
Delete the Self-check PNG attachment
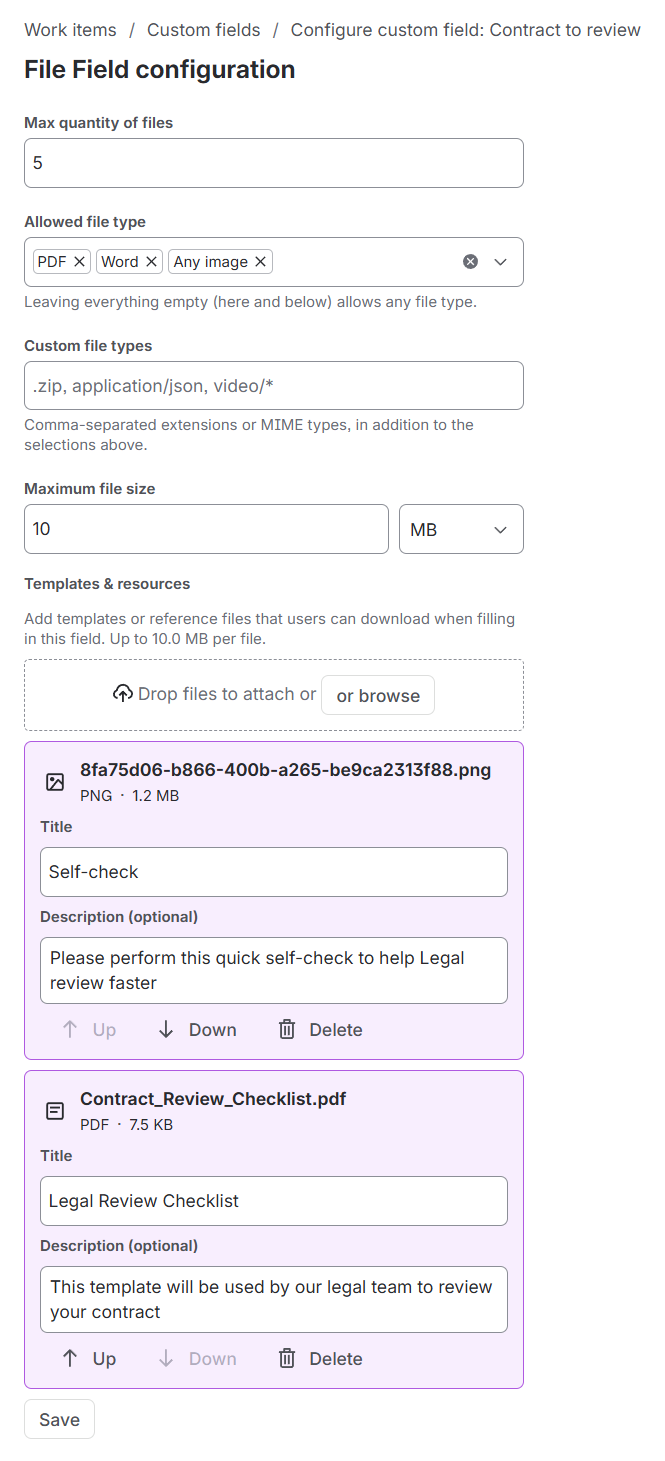[x=320, y=1030]
